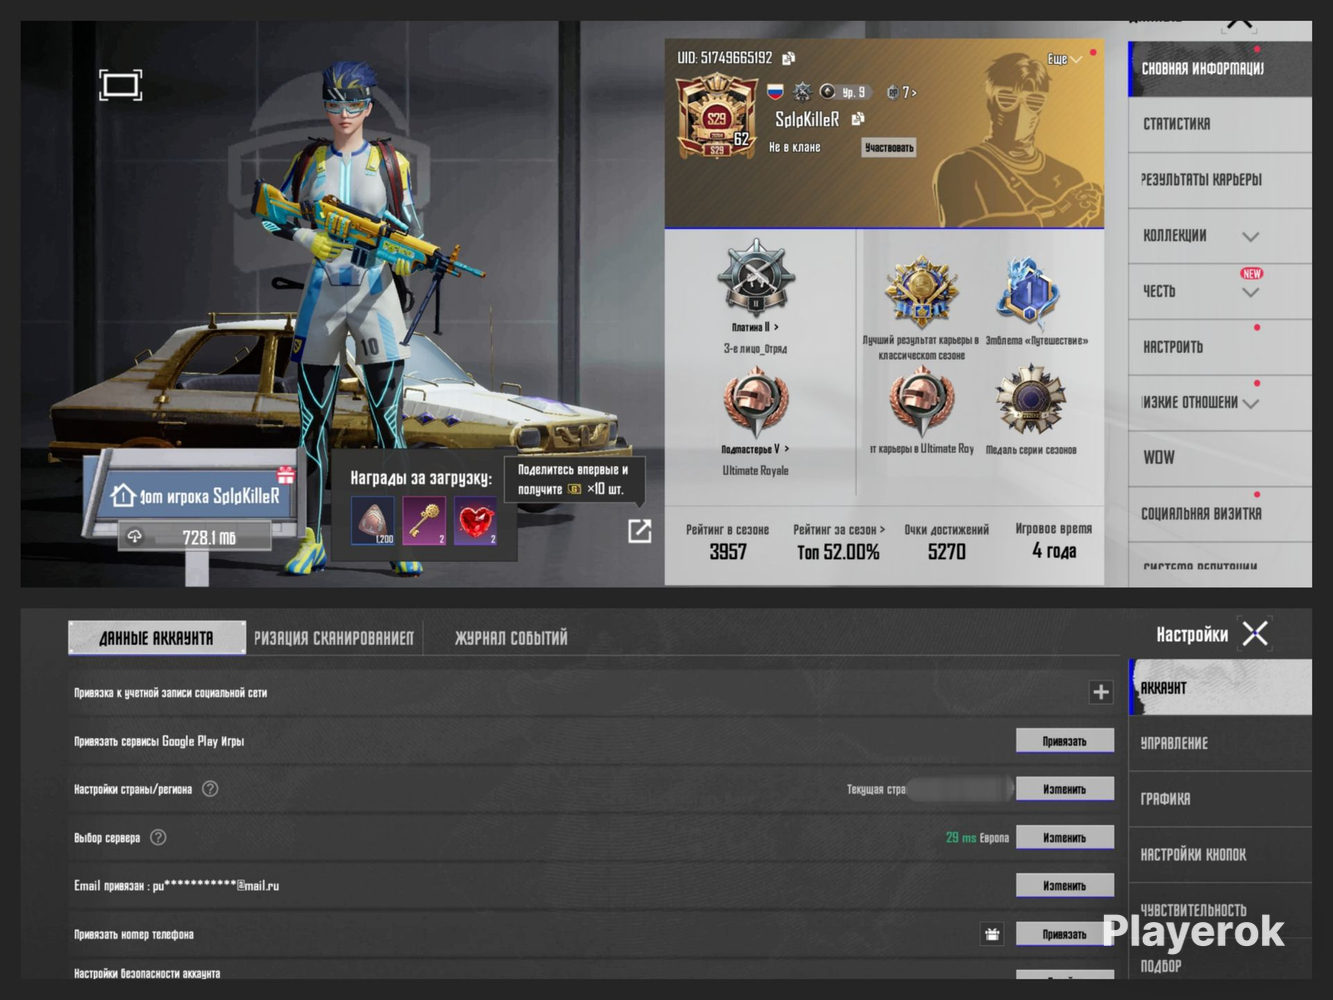The width and height of the screenshot is (1333, 1000).
Task: Click the Платина II rank badge
Action: [755, 277]
